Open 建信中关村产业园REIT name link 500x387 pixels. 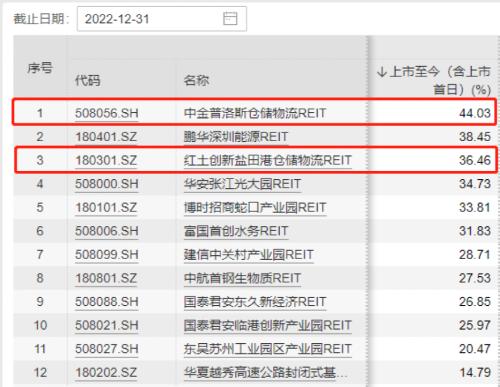tap(248, 255)
